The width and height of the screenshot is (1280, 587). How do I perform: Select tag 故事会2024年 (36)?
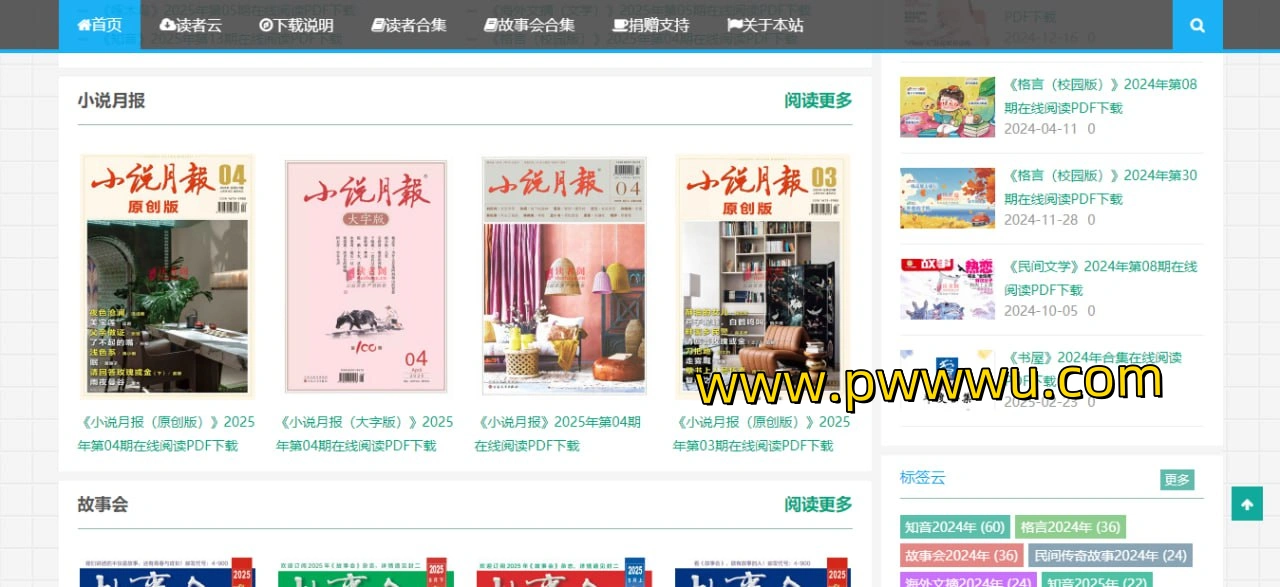click(x=961, y=555)
